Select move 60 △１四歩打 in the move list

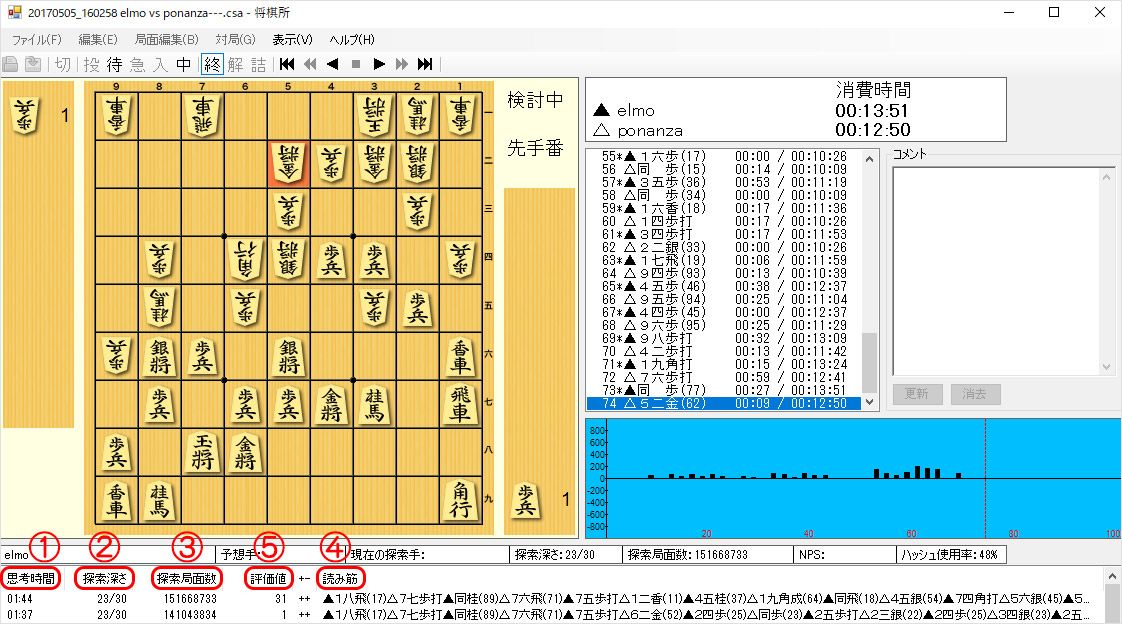coord(723,221)
